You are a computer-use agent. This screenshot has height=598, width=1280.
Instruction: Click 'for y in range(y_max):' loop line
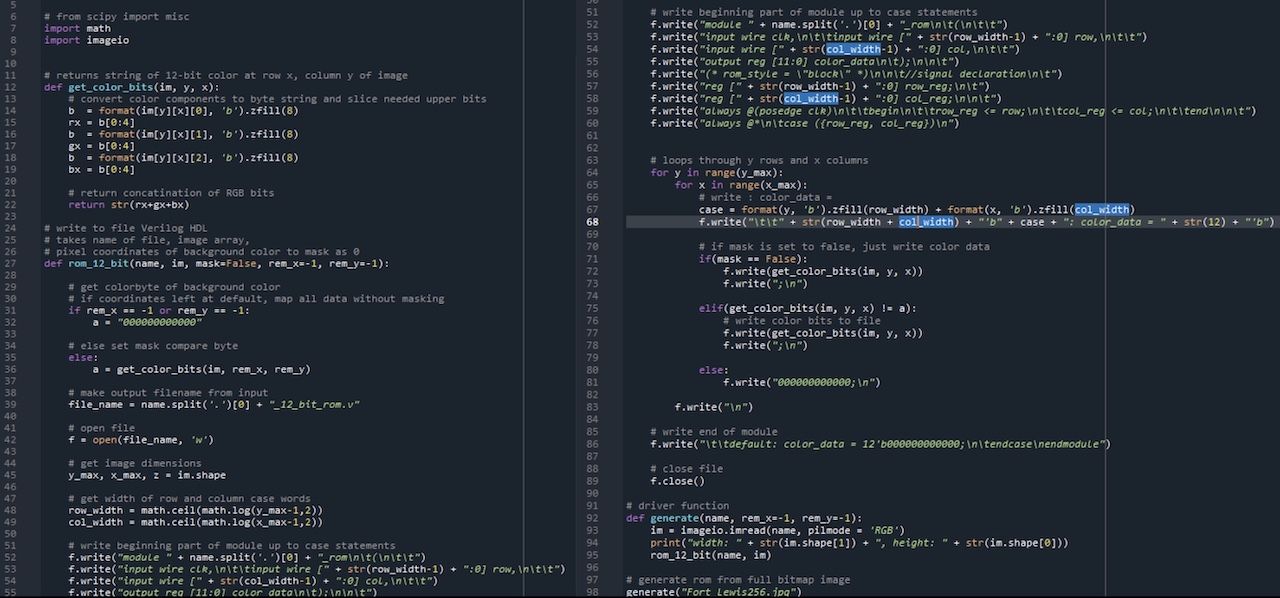pos(717,172)
